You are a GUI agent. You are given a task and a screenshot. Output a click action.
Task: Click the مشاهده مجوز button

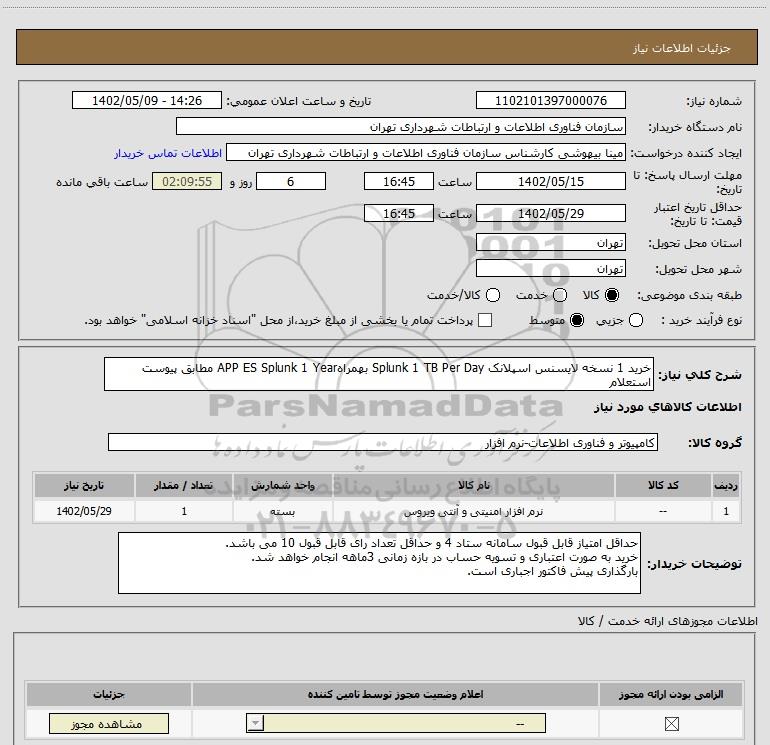(x=109, y=724)
